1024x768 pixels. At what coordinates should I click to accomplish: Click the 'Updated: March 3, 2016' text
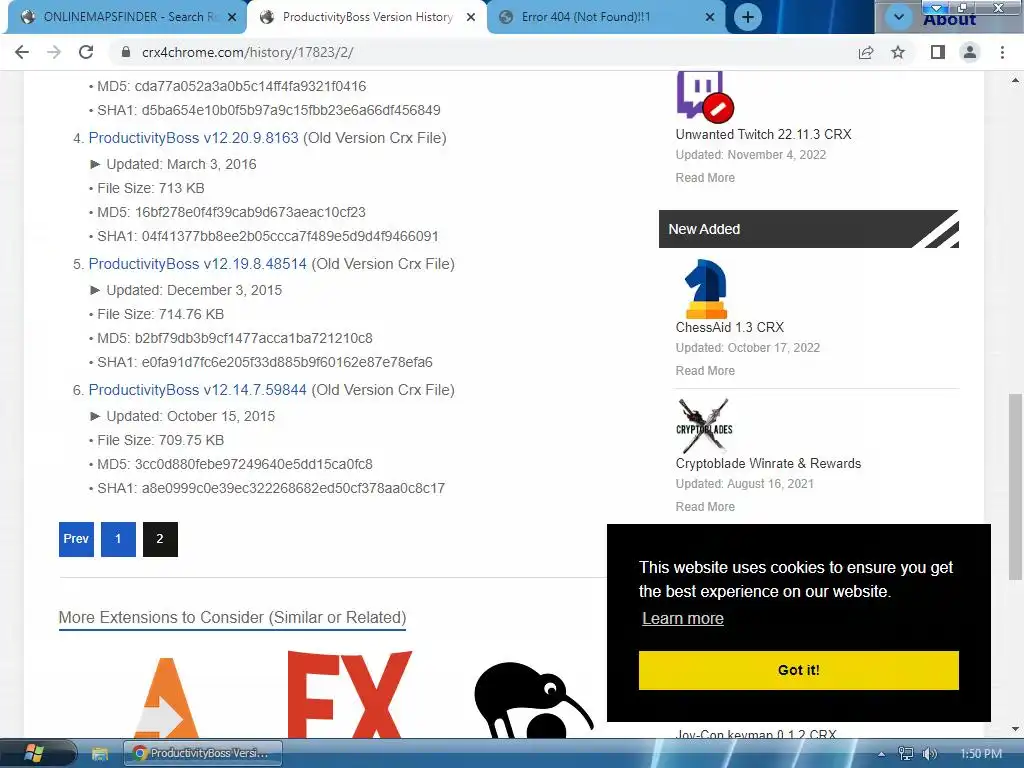coord(182,165)
